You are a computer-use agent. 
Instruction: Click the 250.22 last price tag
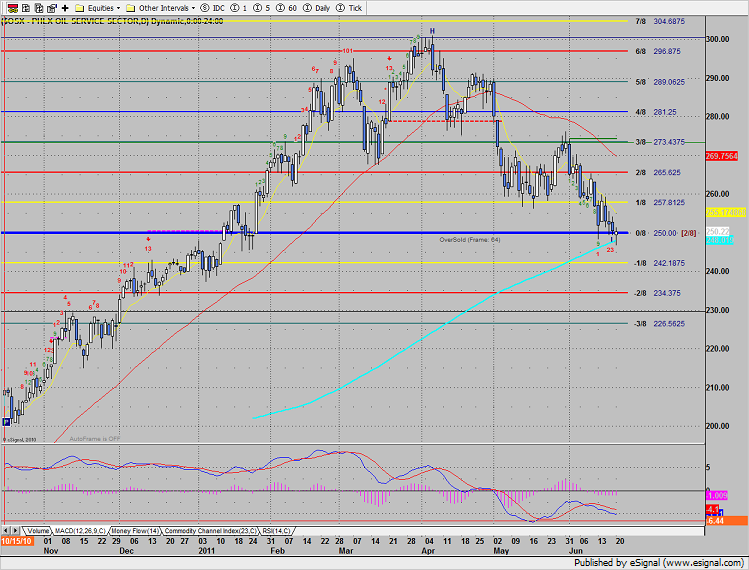(x=718, y=231)
